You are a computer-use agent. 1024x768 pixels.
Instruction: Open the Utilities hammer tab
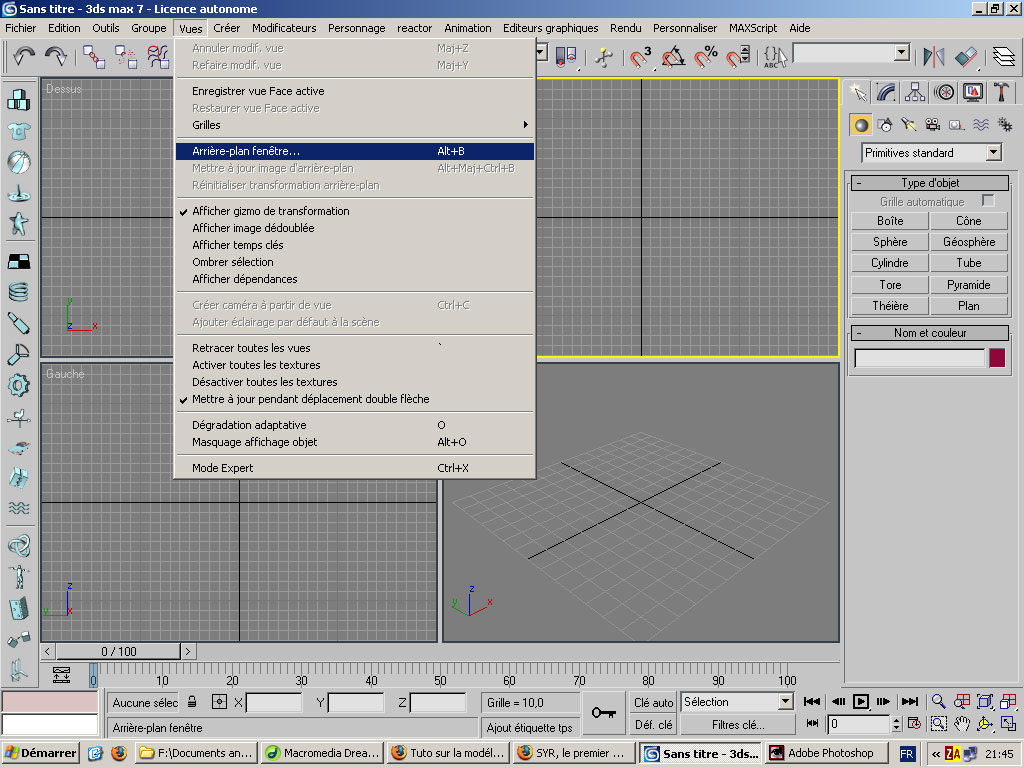click(x=1001, y=92)
